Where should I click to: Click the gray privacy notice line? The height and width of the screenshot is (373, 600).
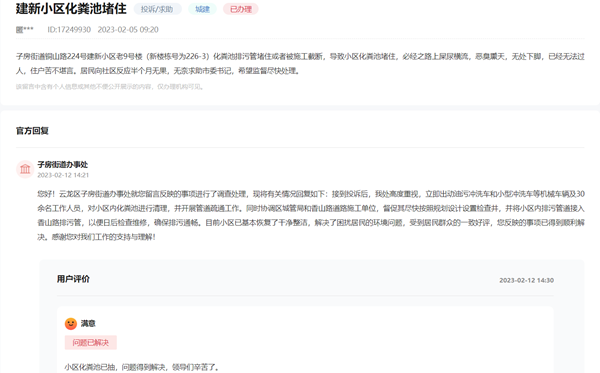click(110, 87)
